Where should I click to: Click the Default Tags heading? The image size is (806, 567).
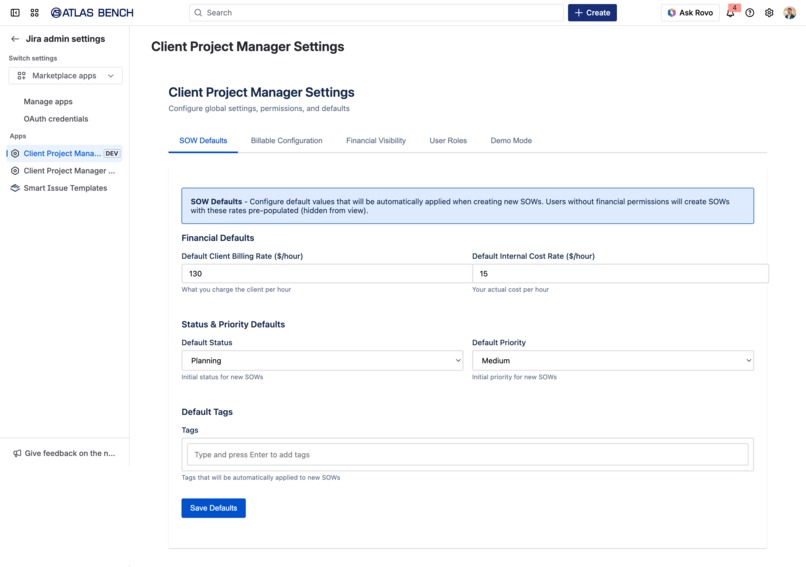[207, 412]
